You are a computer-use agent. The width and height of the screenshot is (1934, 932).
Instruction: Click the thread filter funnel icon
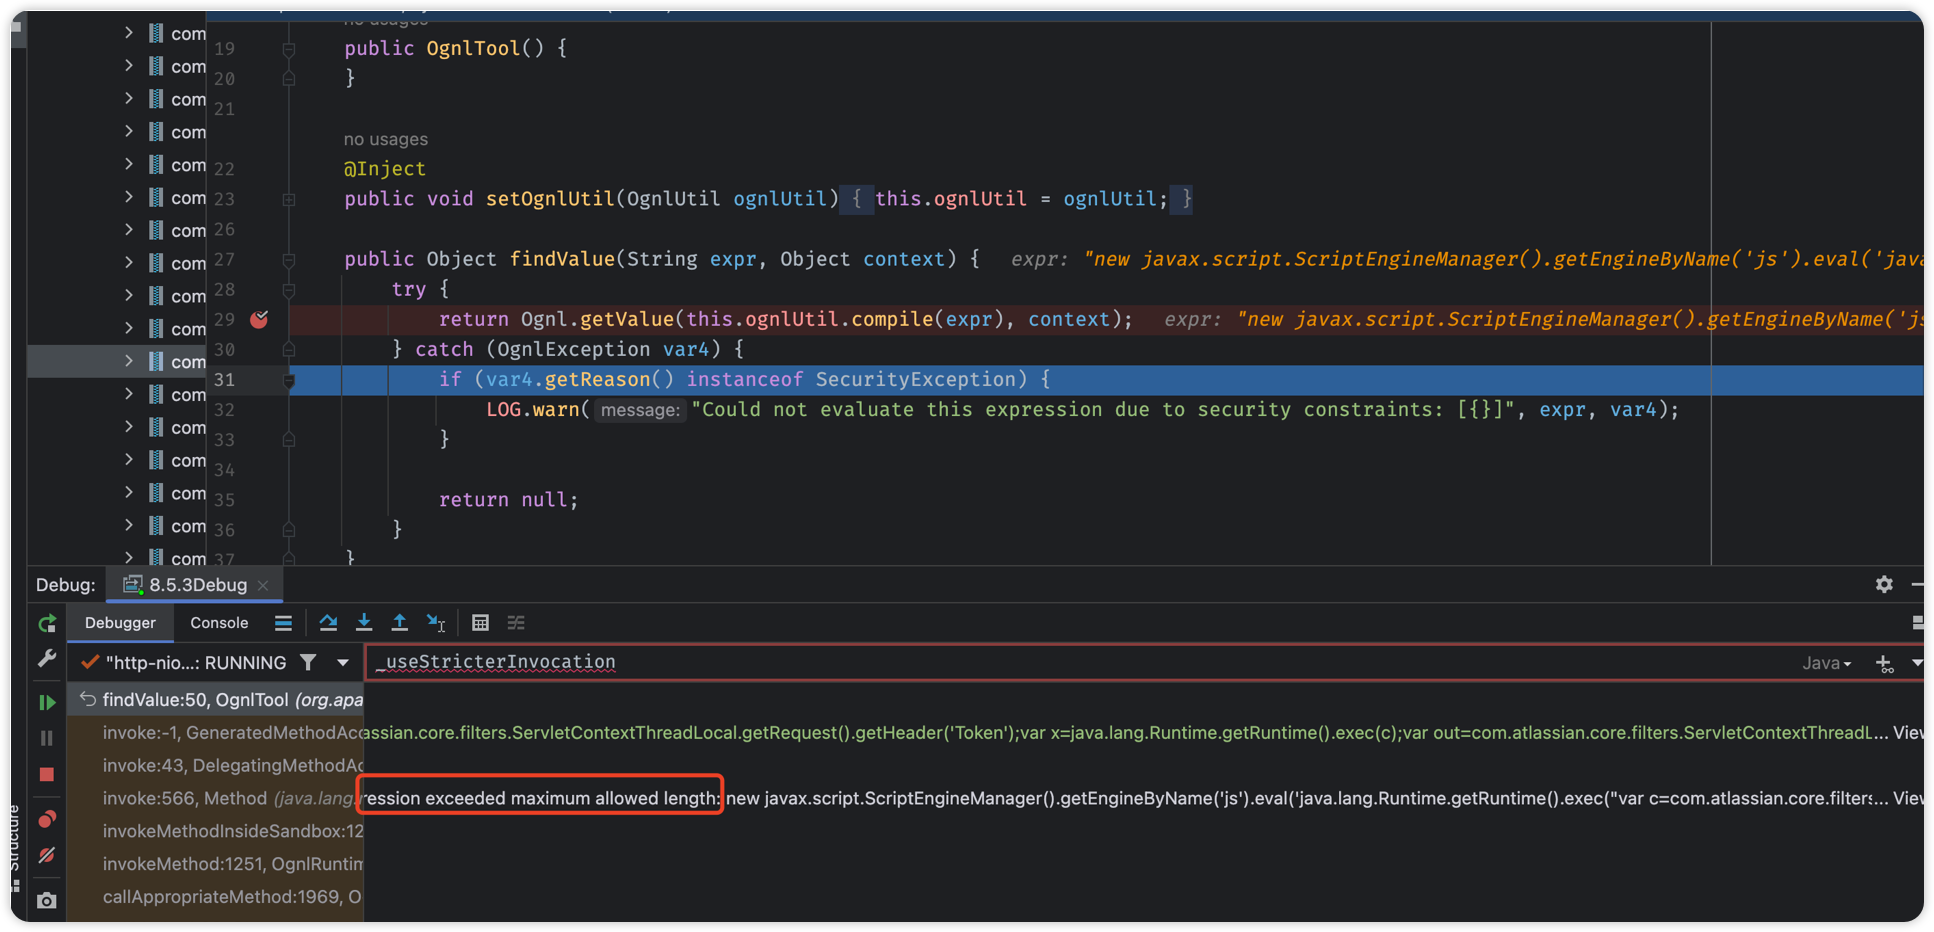[309, 662]
